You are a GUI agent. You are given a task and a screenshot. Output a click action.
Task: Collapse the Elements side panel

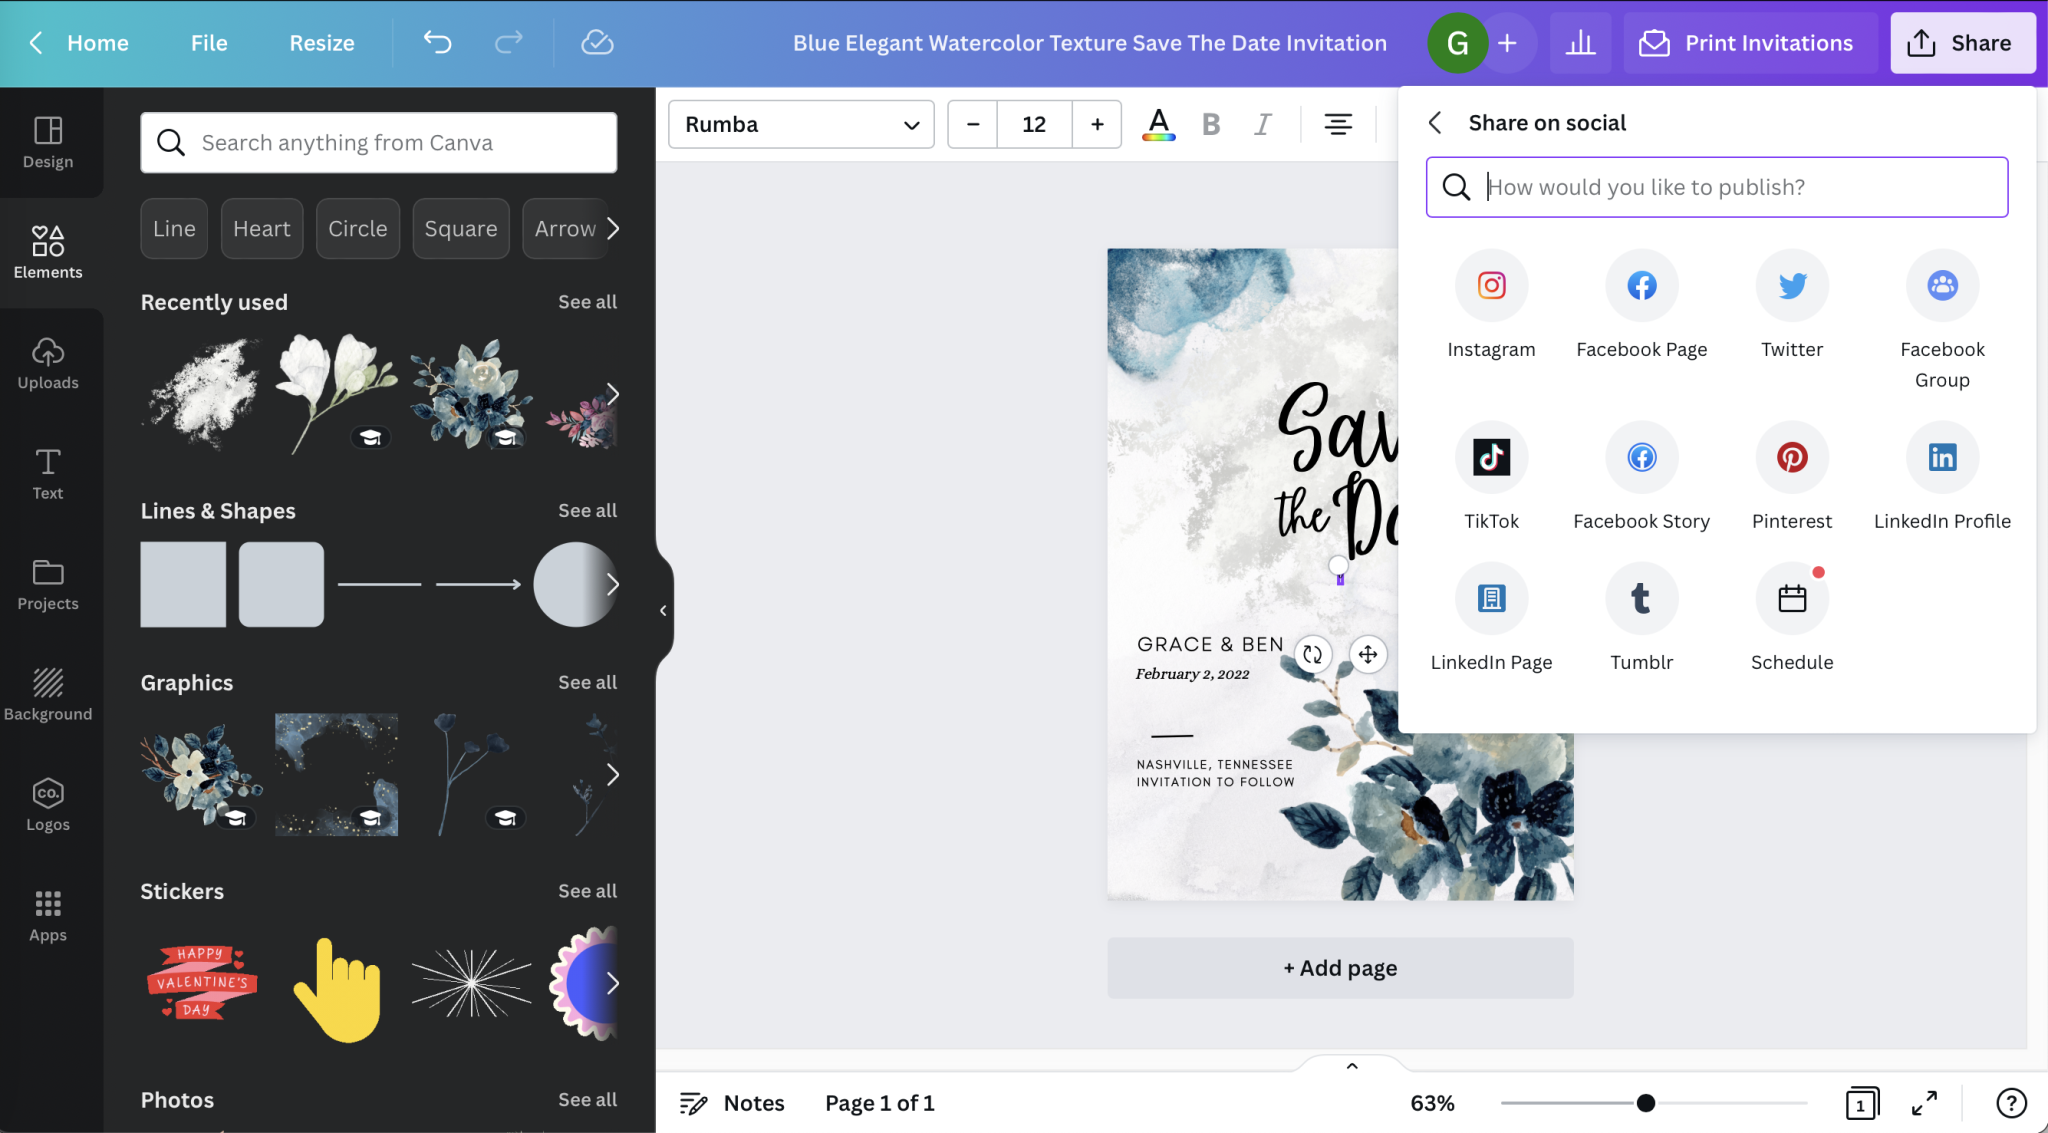tap(663, 610)
